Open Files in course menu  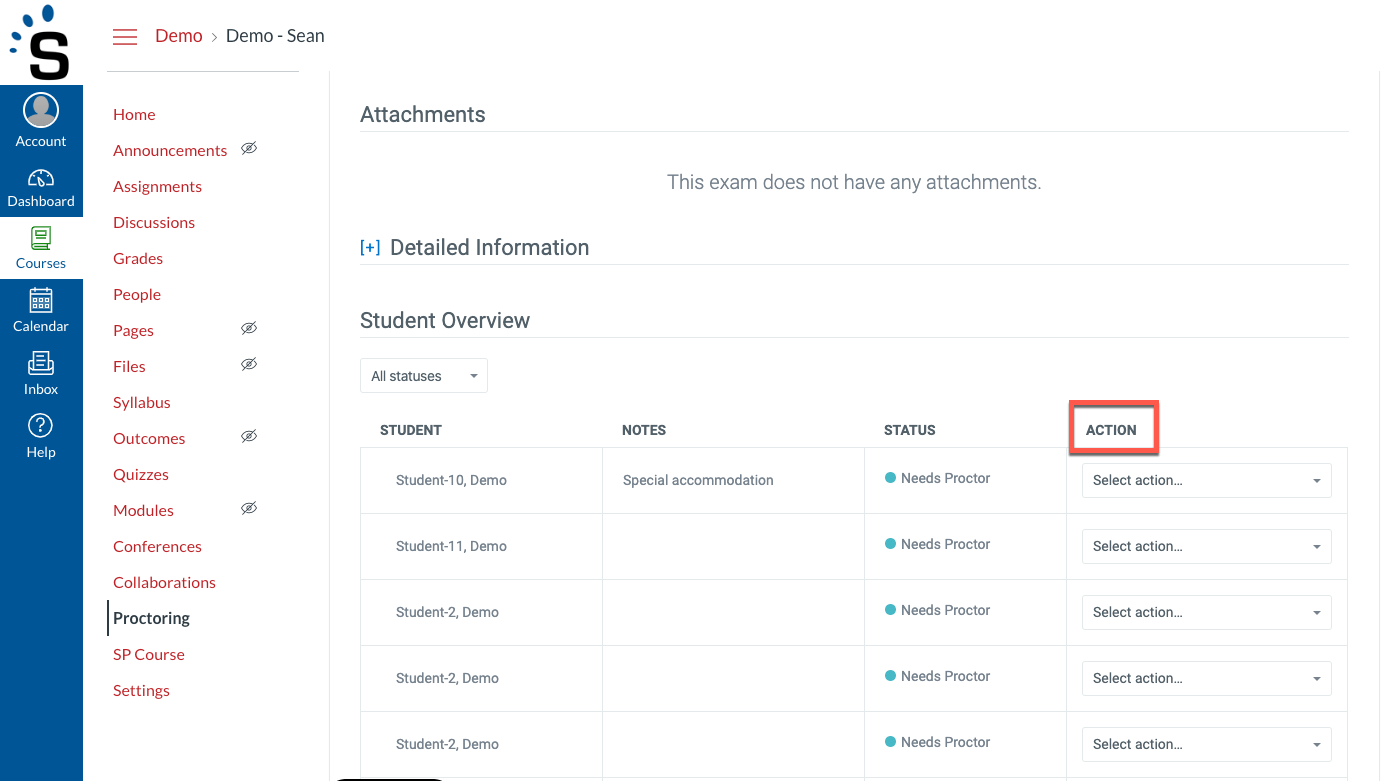pyautogui.click(x=129, y=367)
